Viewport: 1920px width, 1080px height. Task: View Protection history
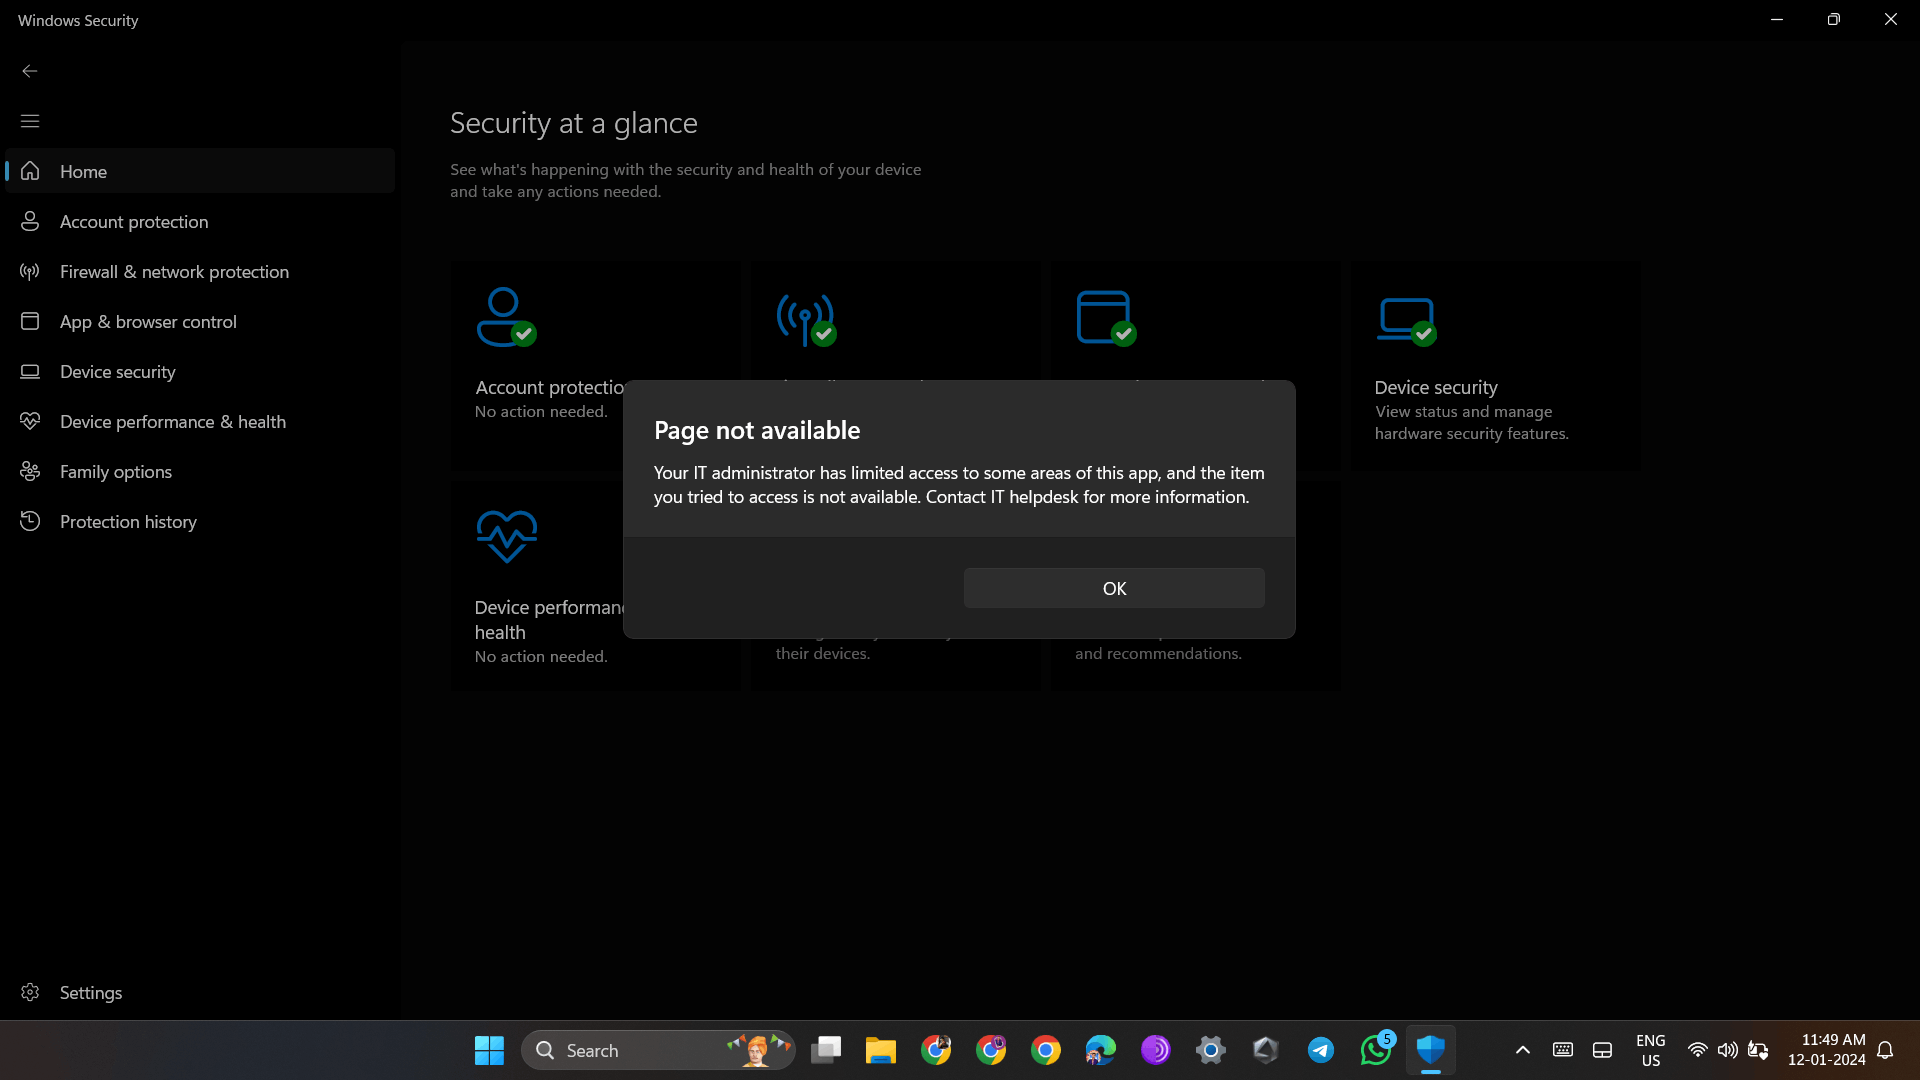point(128,521)
